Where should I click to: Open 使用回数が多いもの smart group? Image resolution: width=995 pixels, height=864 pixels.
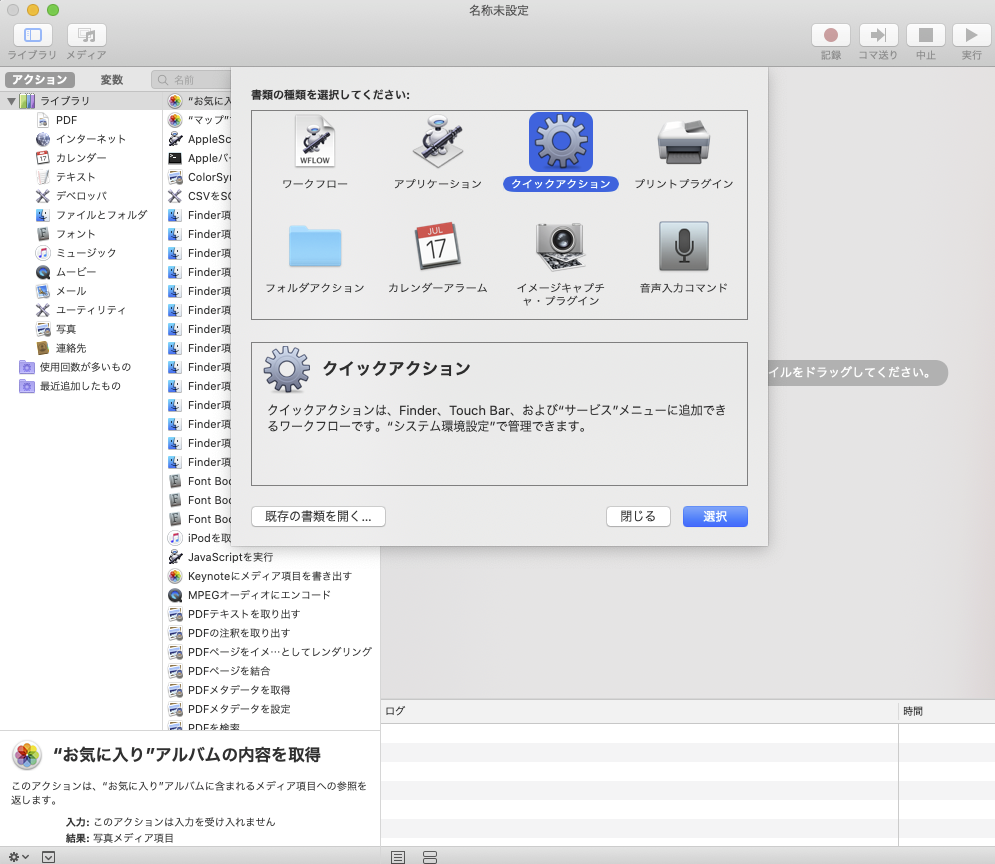[x=85, y=367]
